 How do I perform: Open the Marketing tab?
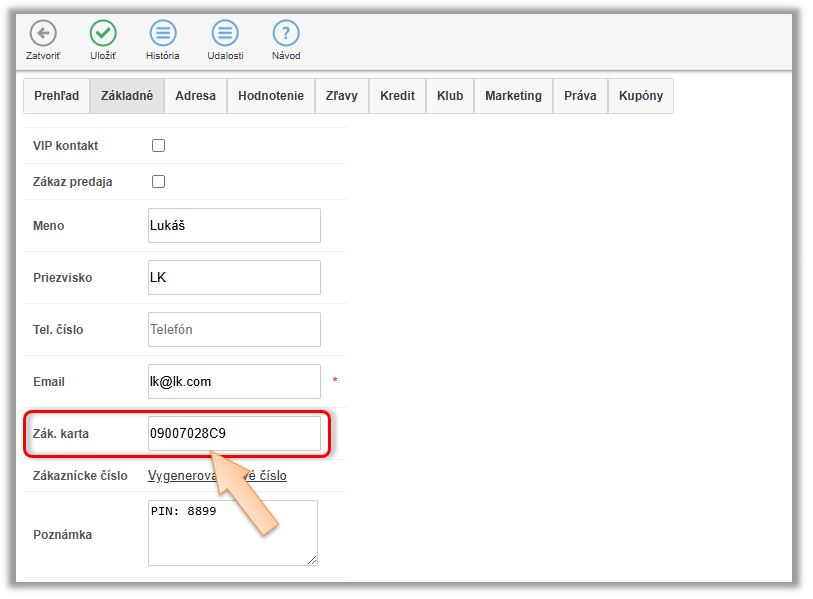513,96
